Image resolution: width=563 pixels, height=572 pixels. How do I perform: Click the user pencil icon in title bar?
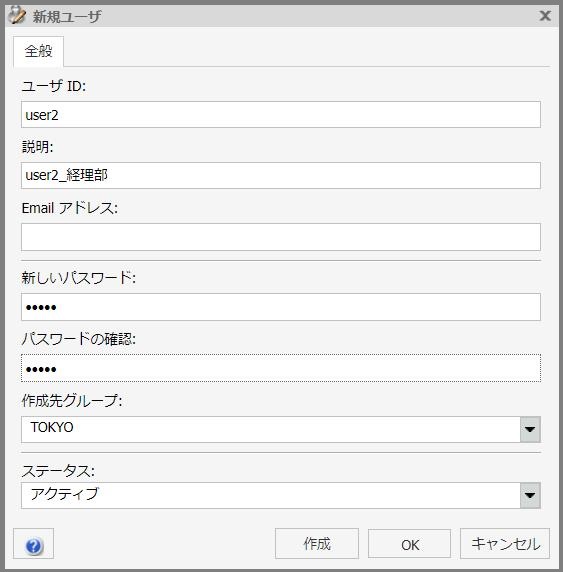(x=16, y=15)
